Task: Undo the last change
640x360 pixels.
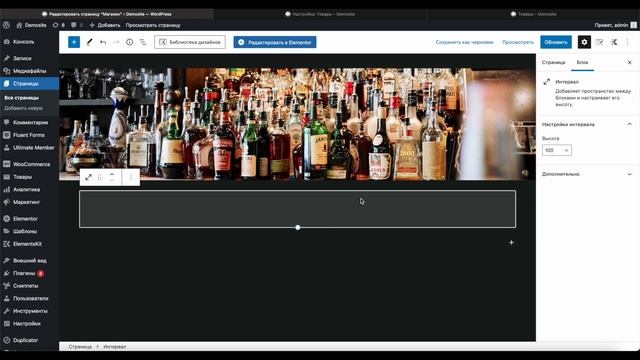Action: click(x=103, y=42)
